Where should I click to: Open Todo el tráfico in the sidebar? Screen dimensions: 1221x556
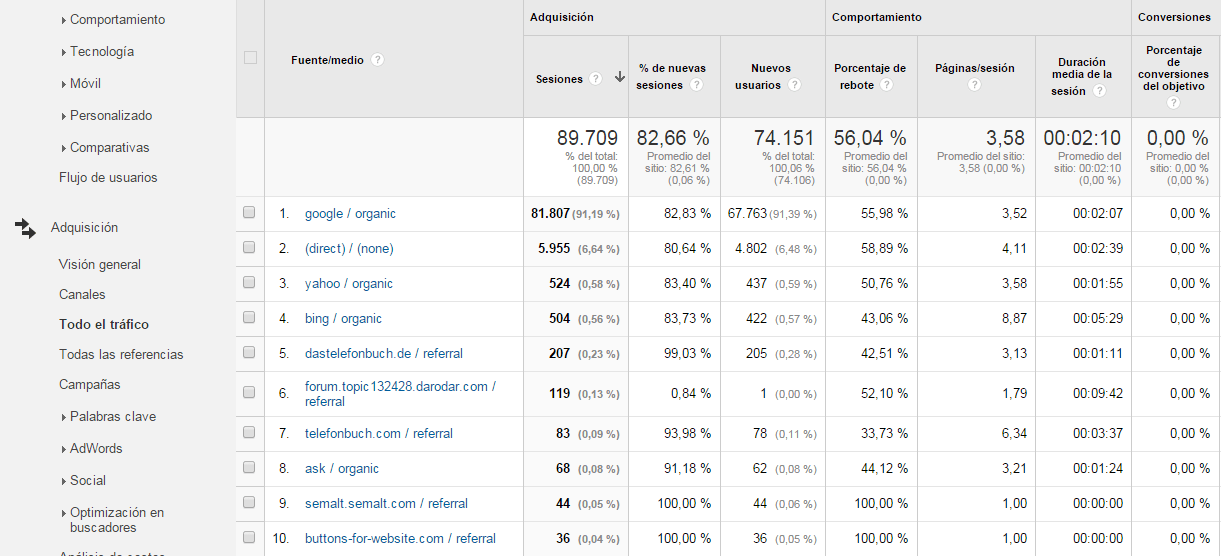pyautogui.click(x=104, y=325)
